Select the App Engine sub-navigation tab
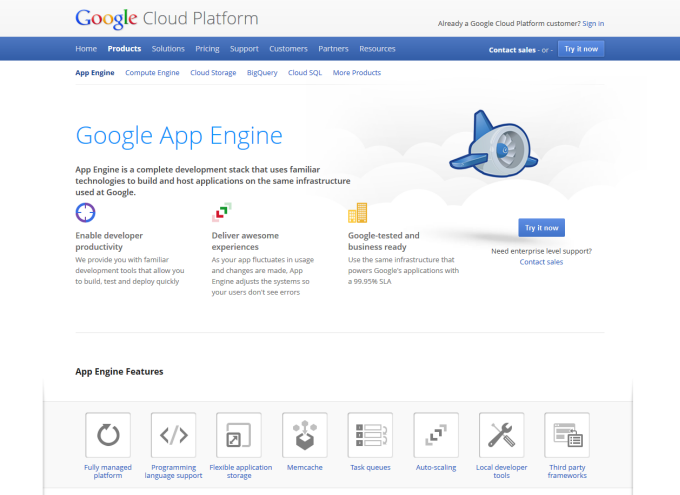The image size is (680, 495). pos(95,72)
